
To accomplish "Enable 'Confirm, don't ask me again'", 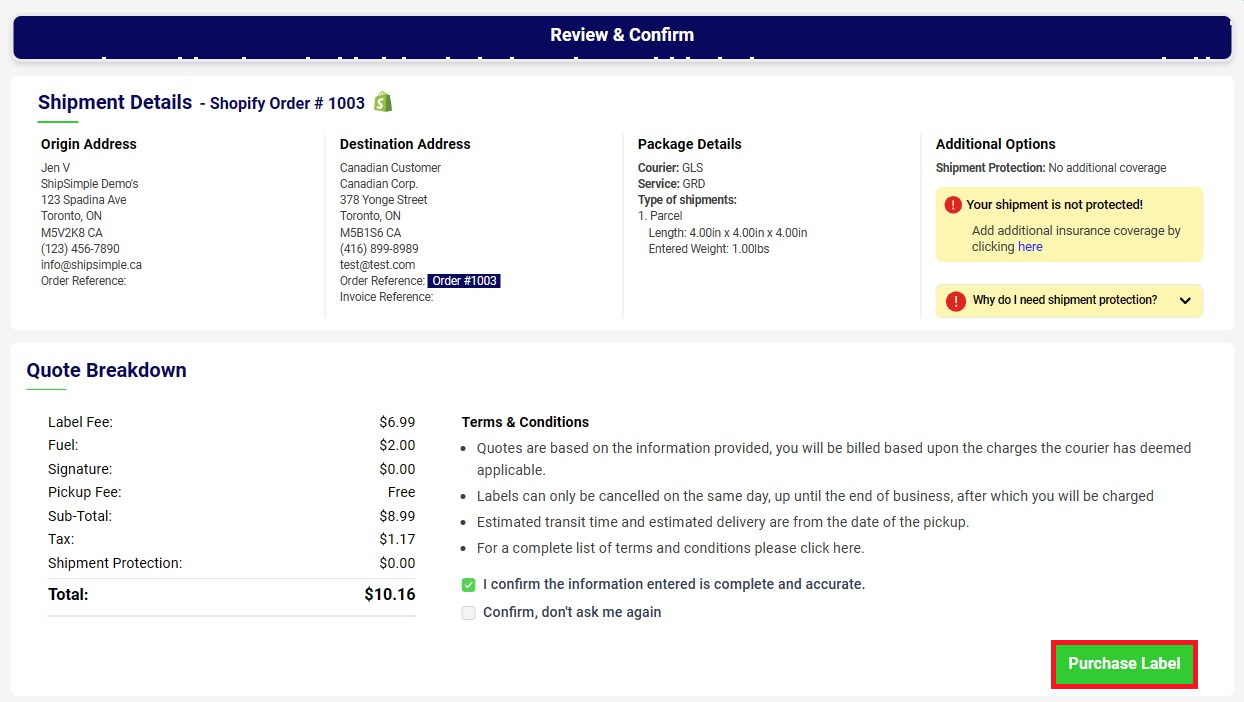I will coord(468,613).
